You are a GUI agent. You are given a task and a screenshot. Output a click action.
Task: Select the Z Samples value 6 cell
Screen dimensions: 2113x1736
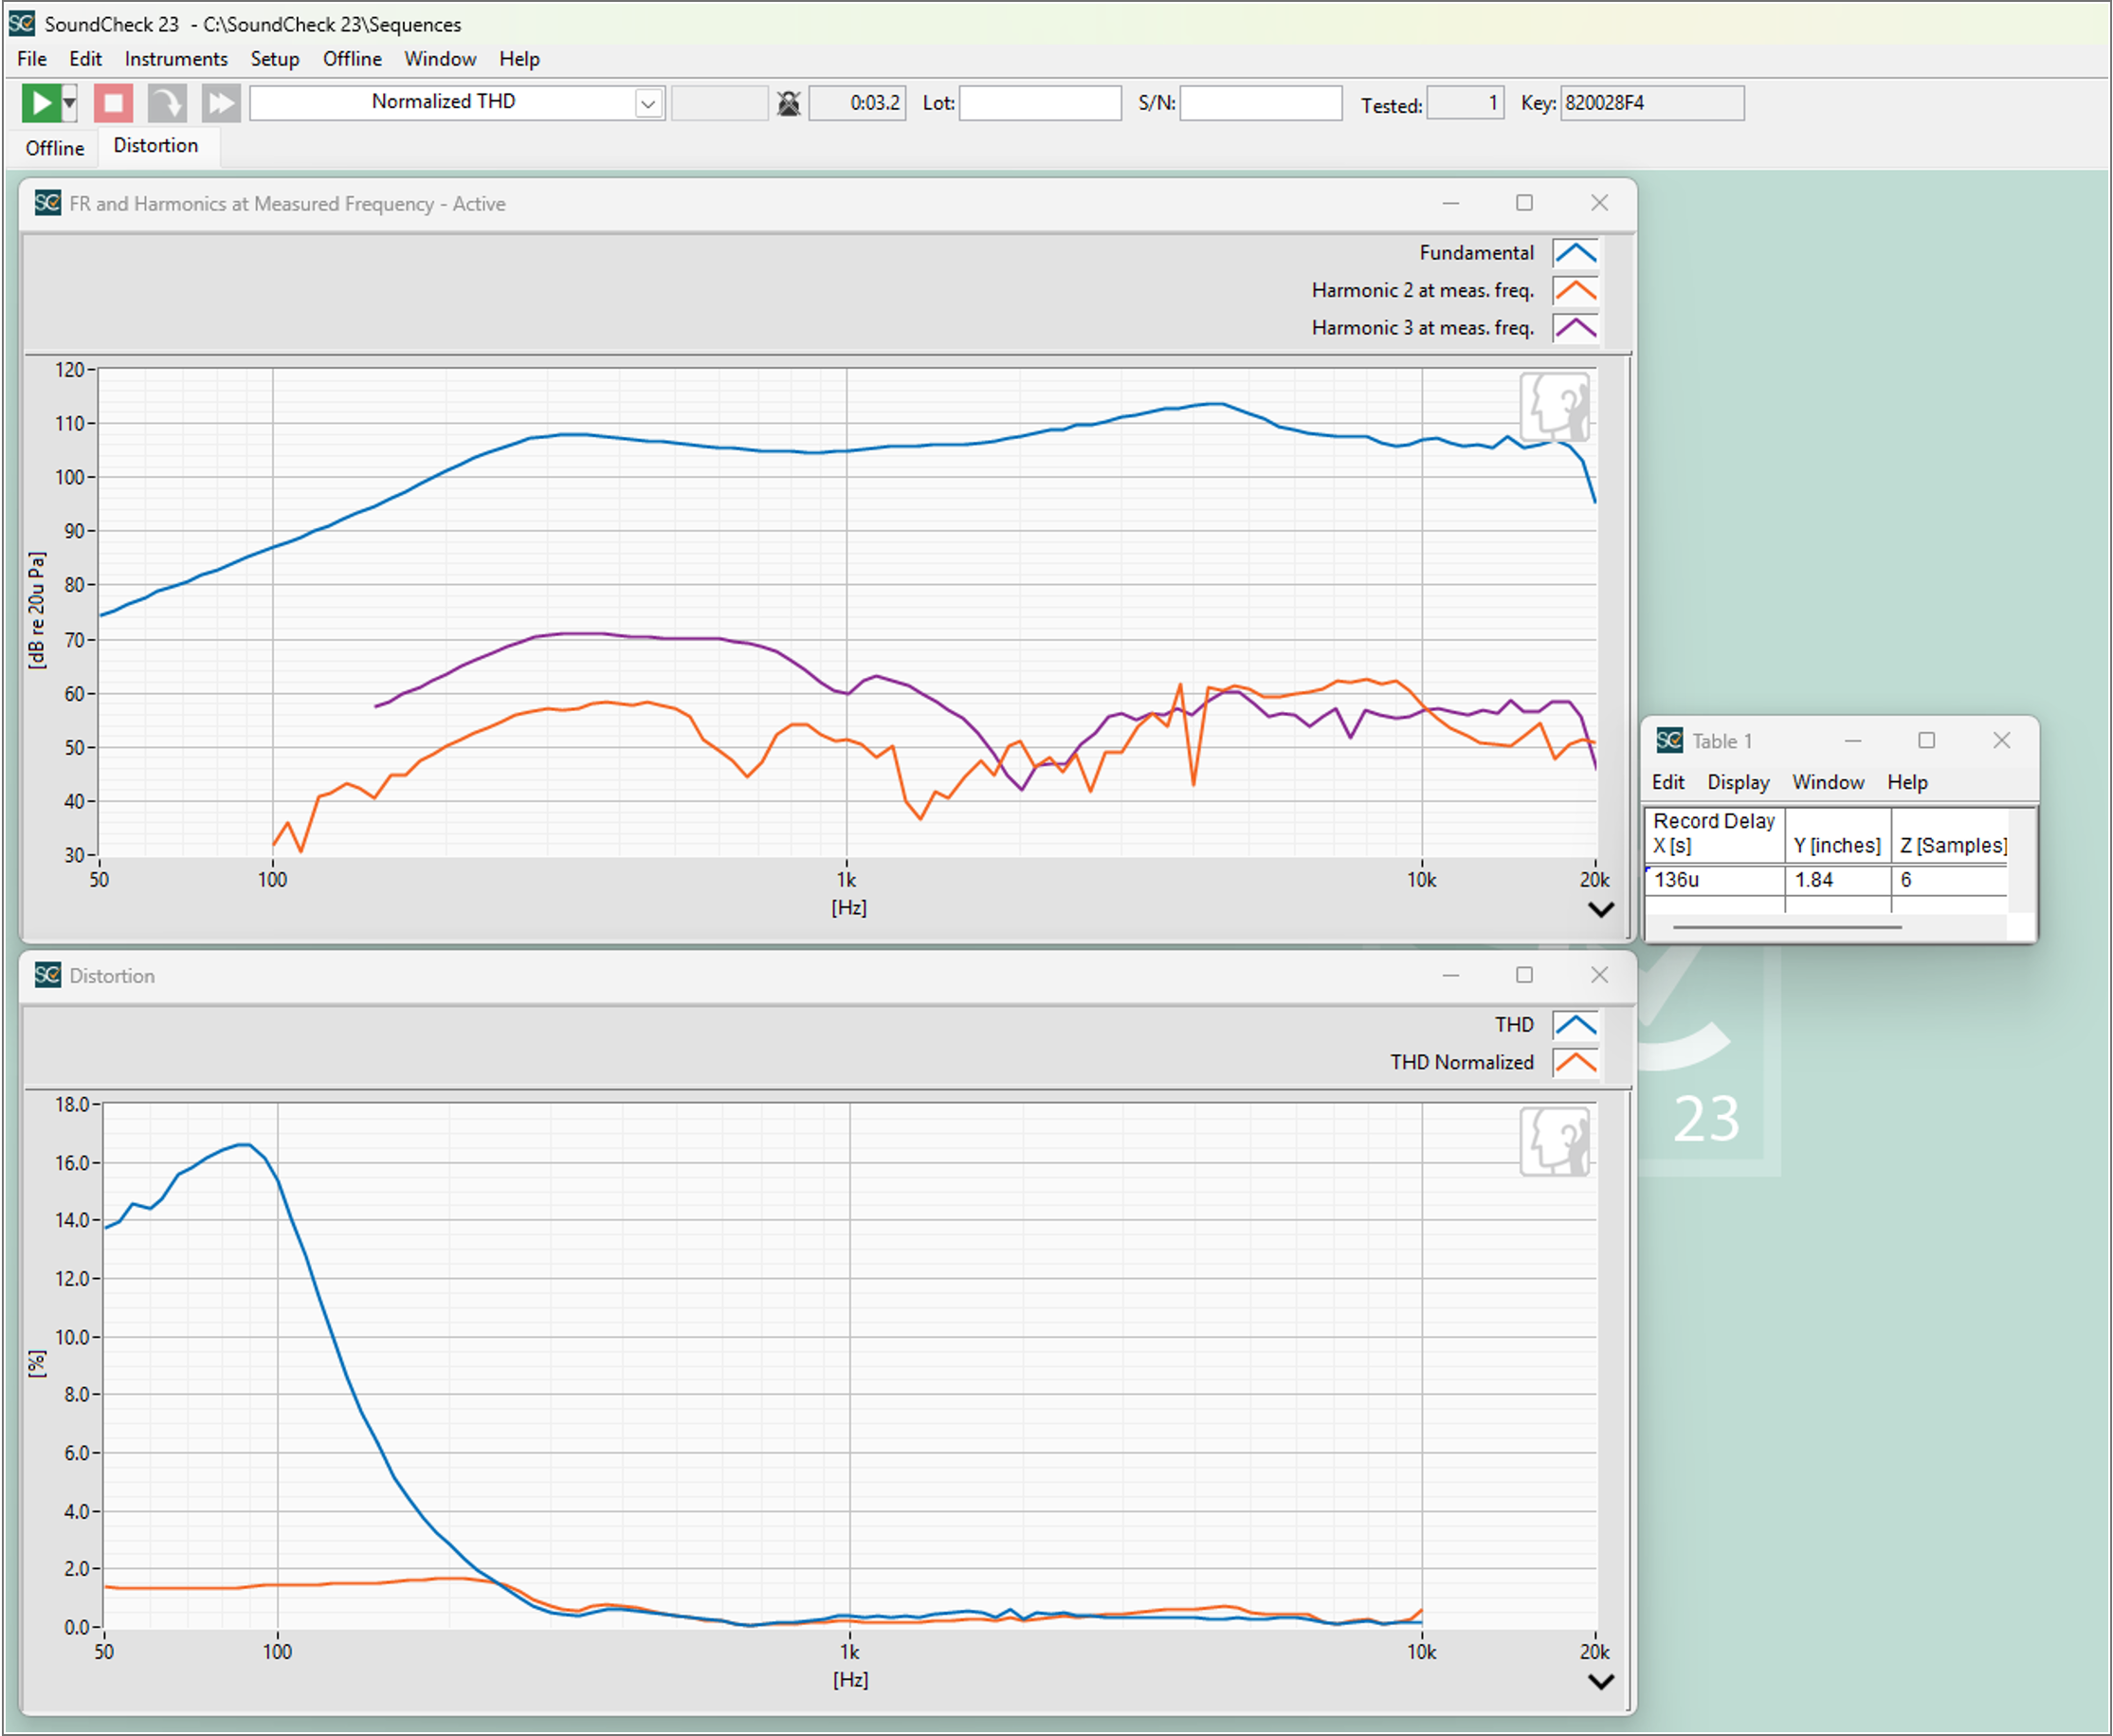(1949, 880)
